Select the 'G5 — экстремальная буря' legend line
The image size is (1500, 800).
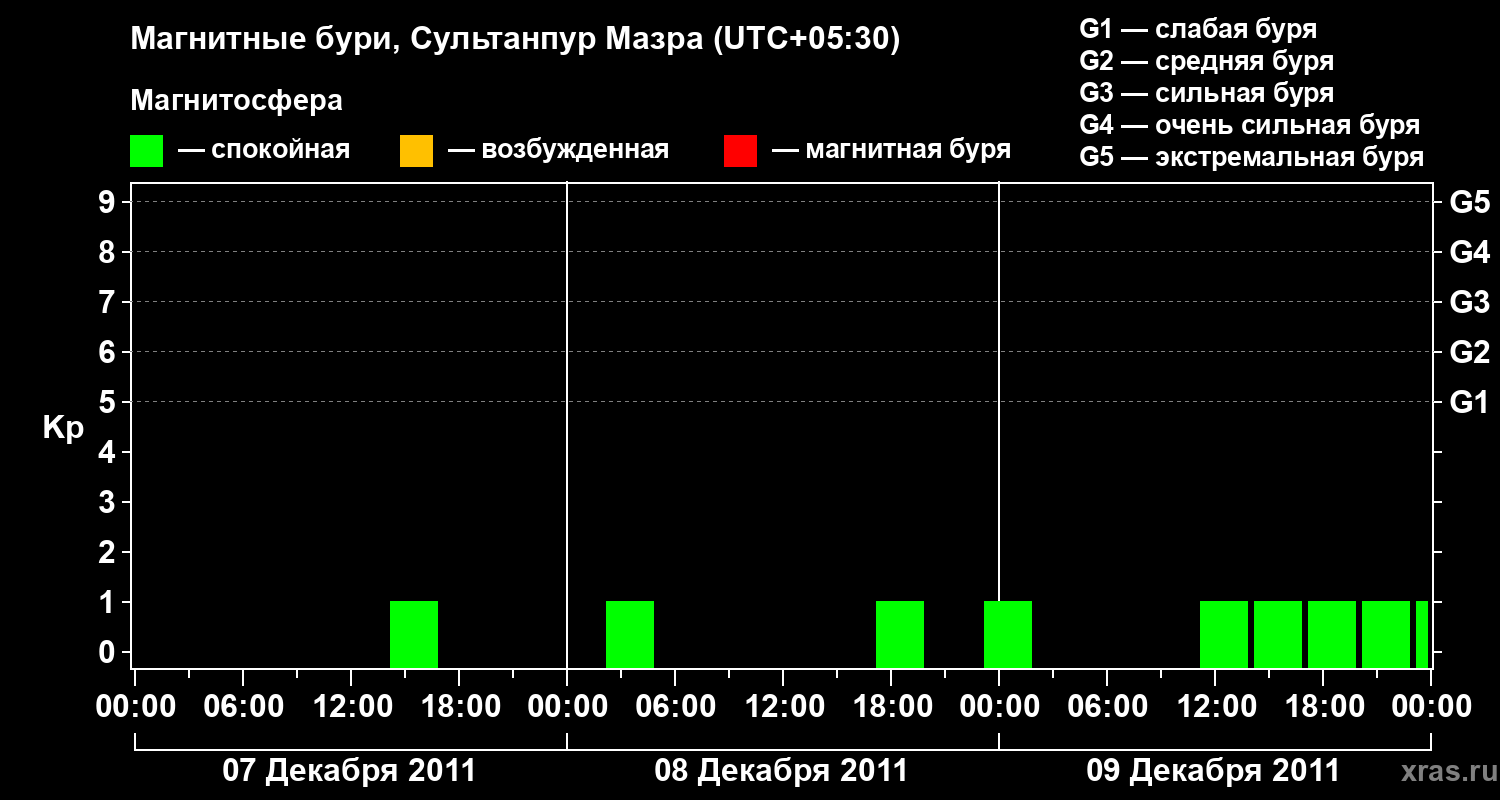click(x=1252, y=157)
